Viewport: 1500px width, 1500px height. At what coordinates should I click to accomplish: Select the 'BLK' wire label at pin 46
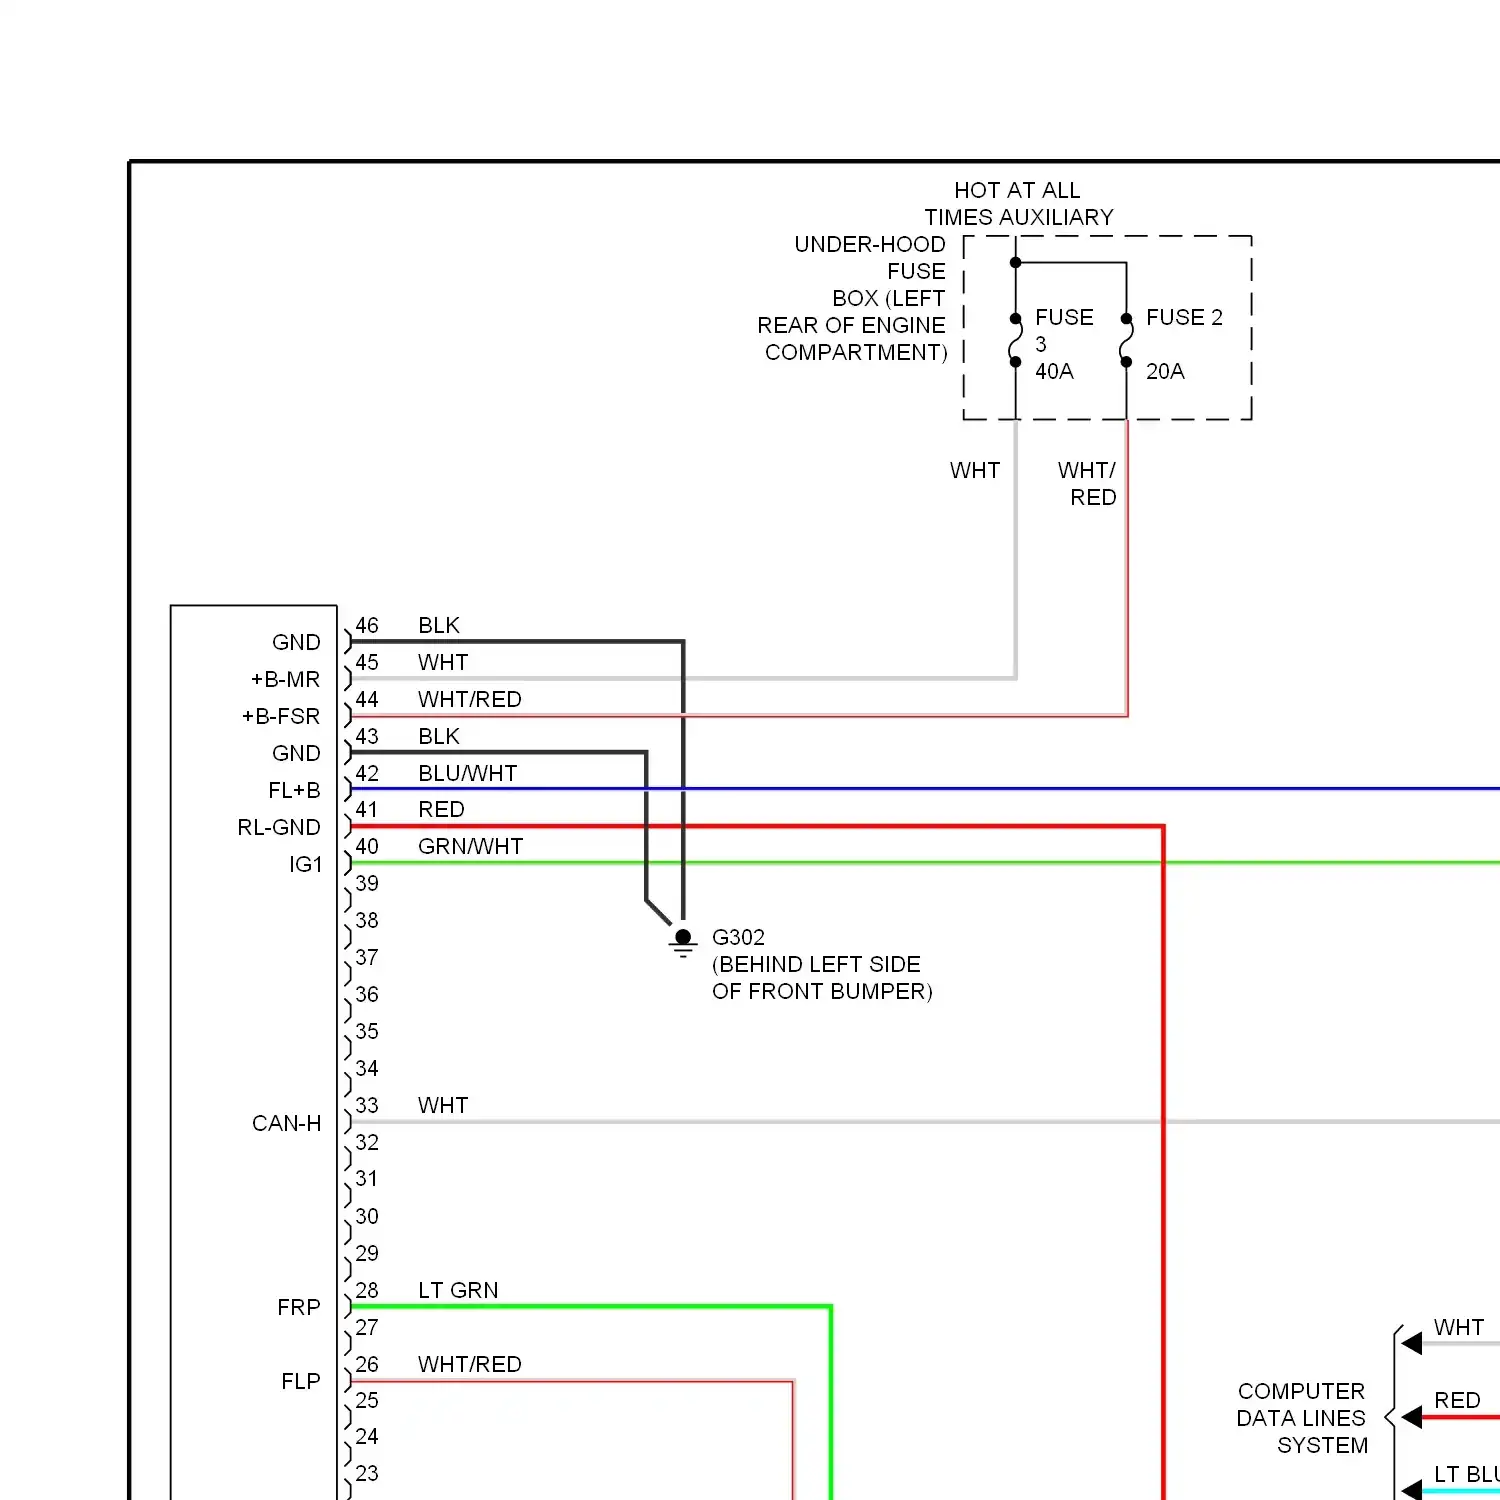click(439, 625)
